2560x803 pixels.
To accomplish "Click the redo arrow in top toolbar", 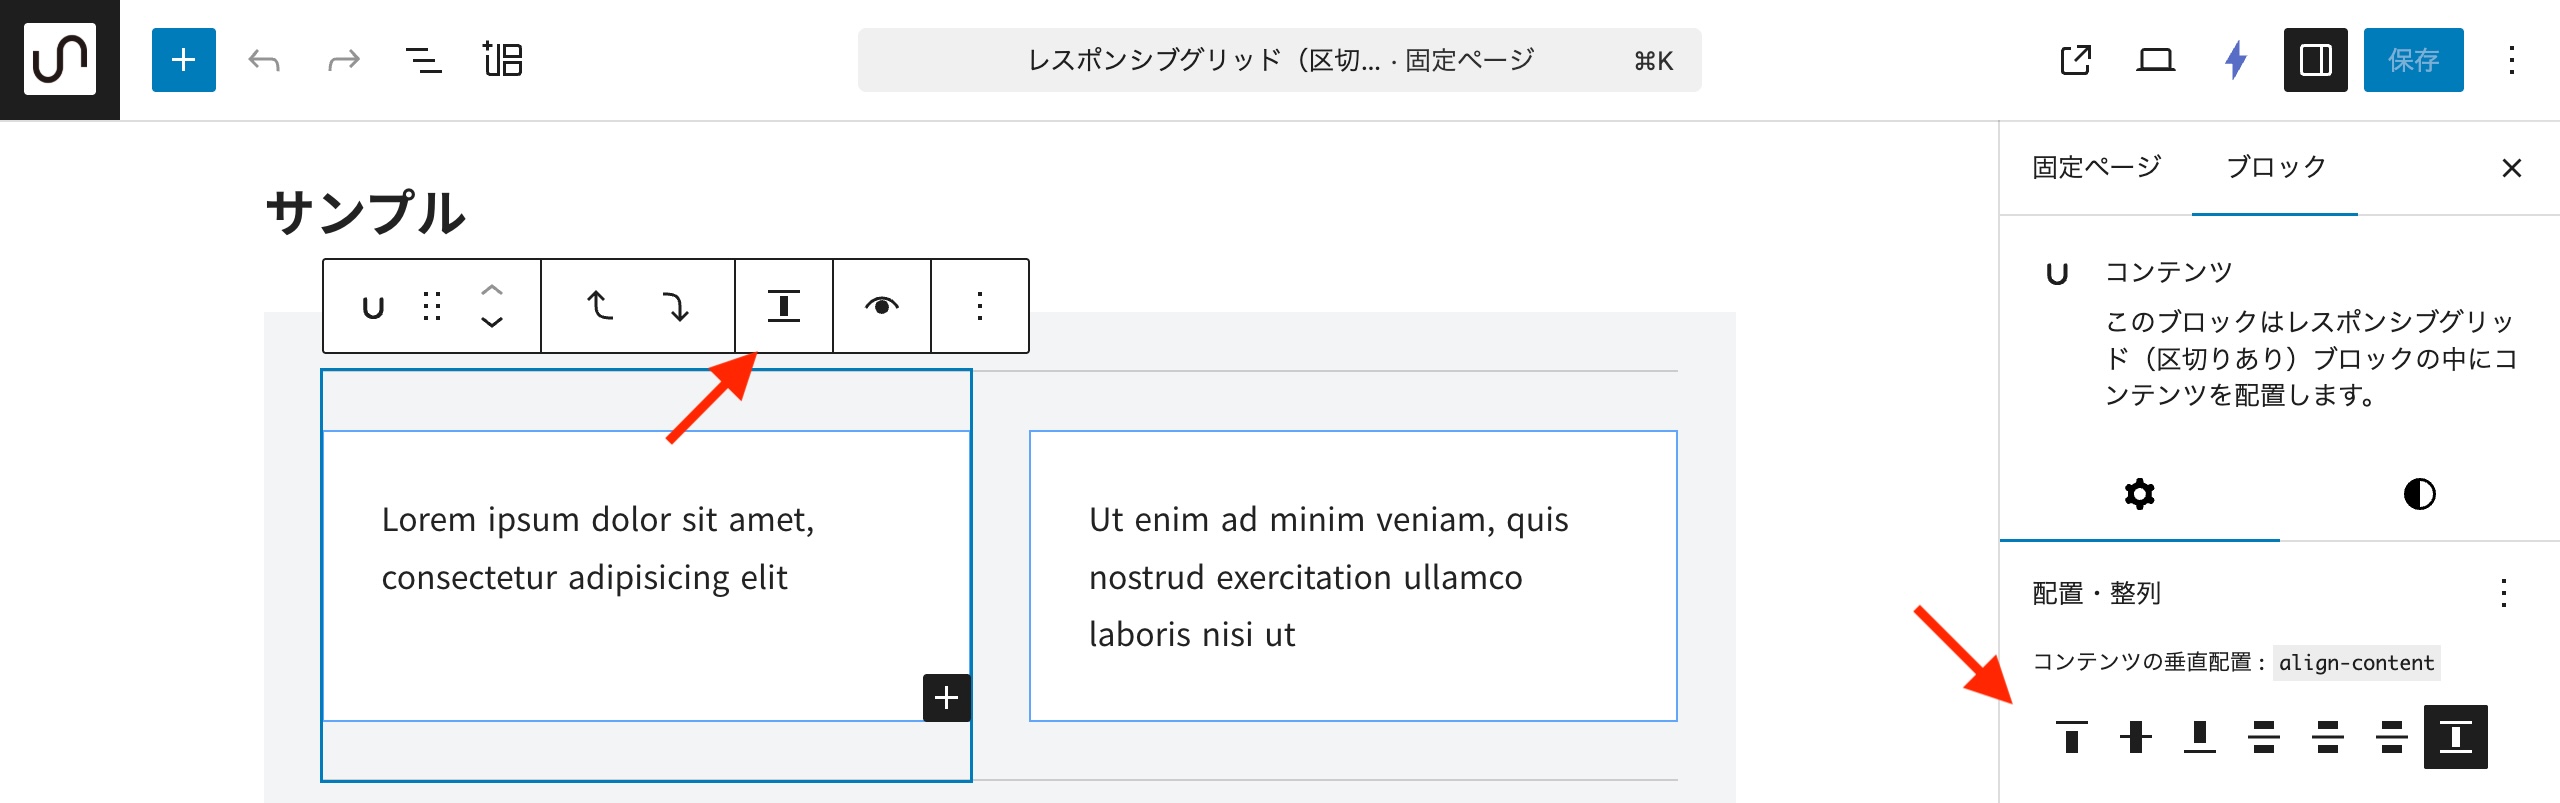I will [x=343, y=60].
